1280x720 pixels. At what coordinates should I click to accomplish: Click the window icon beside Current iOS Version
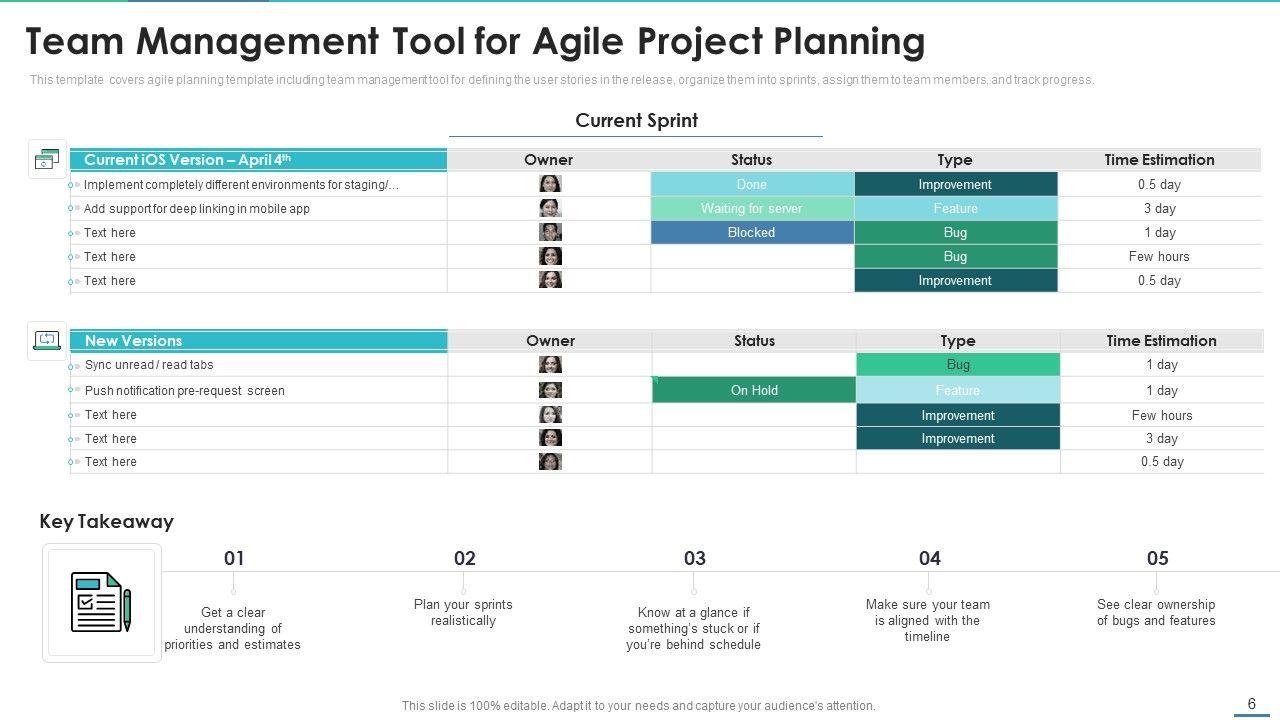coord(47,160)
